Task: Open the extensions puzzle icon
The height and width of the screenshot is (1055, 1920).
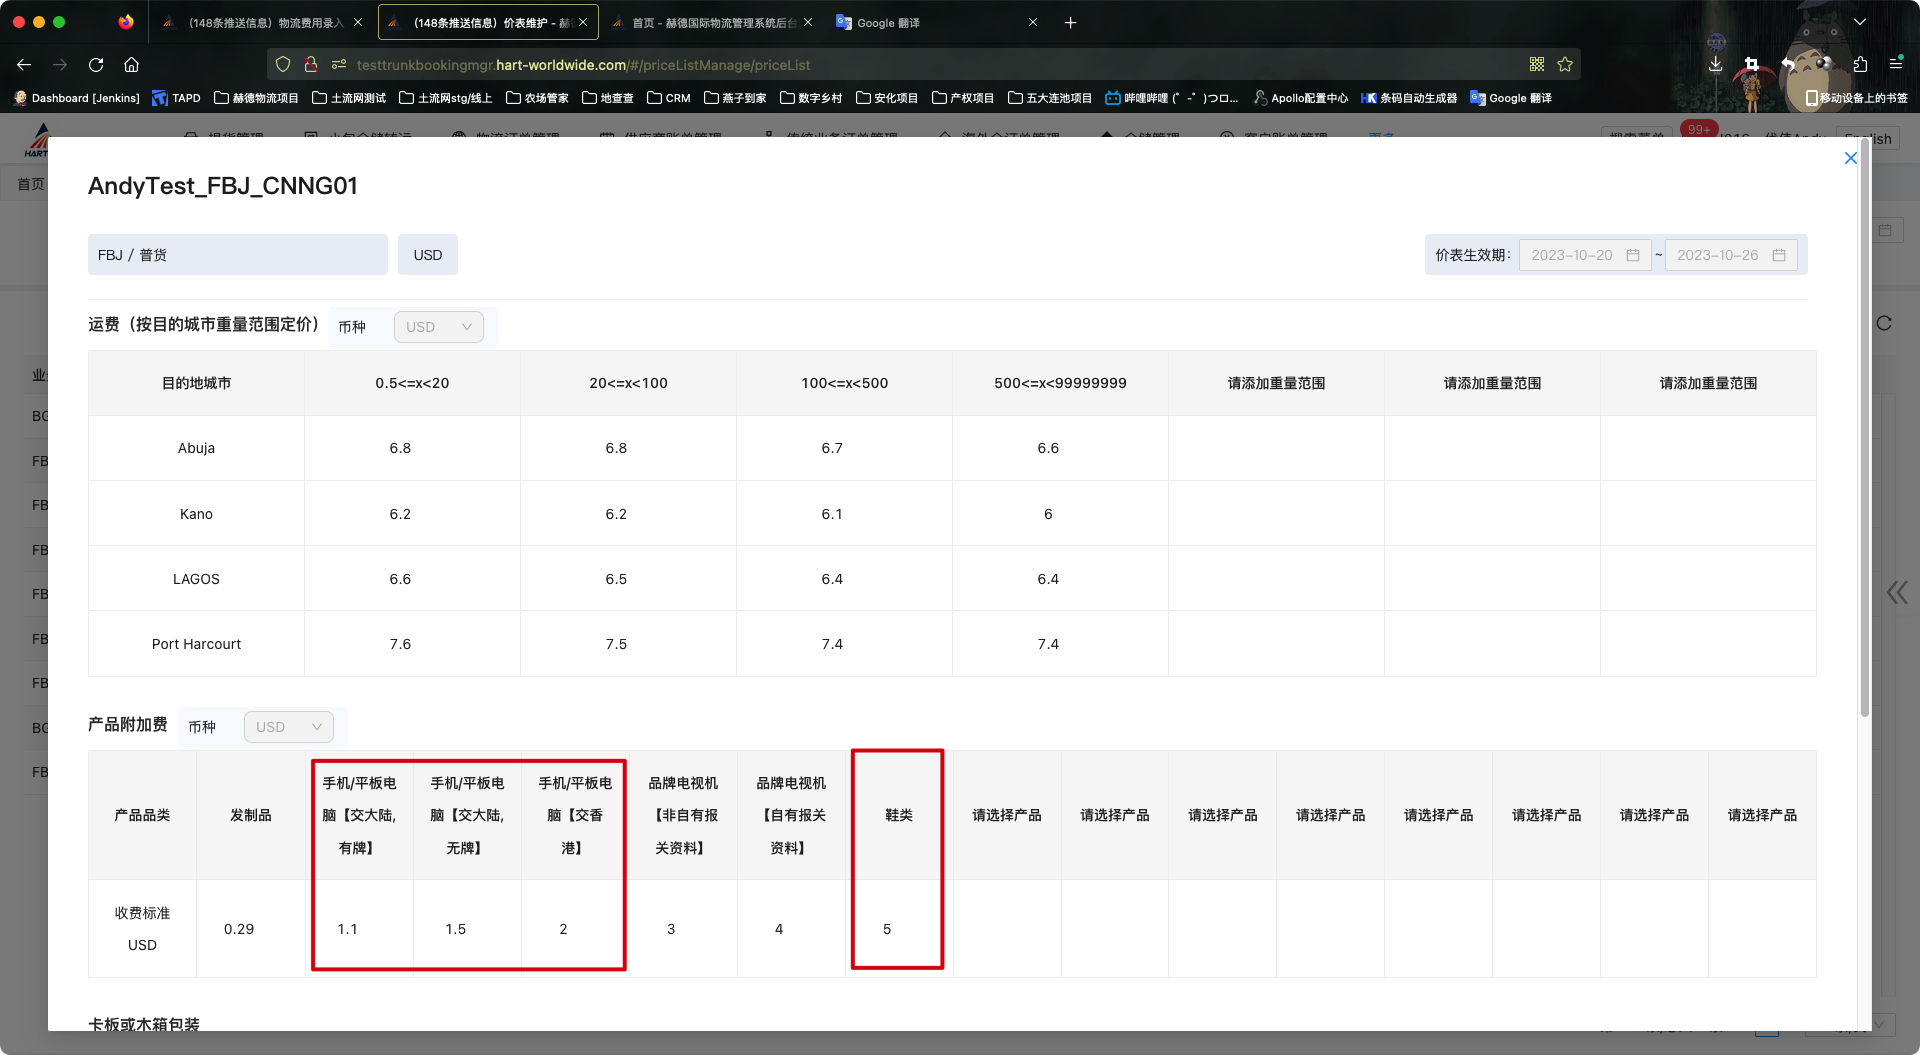Action: point(1860,65)
